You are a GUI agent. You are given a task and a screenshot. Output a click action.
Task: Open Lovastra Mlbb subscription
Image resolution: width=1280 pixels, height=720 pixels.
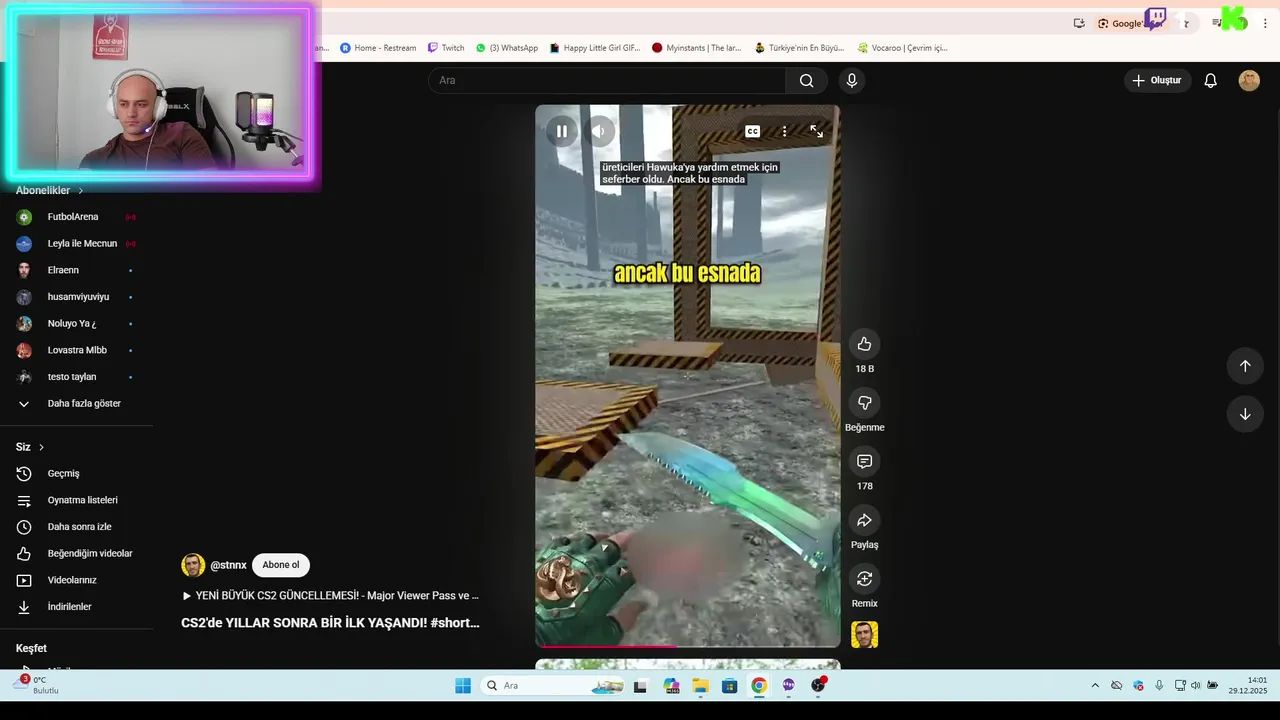(76, 350)
